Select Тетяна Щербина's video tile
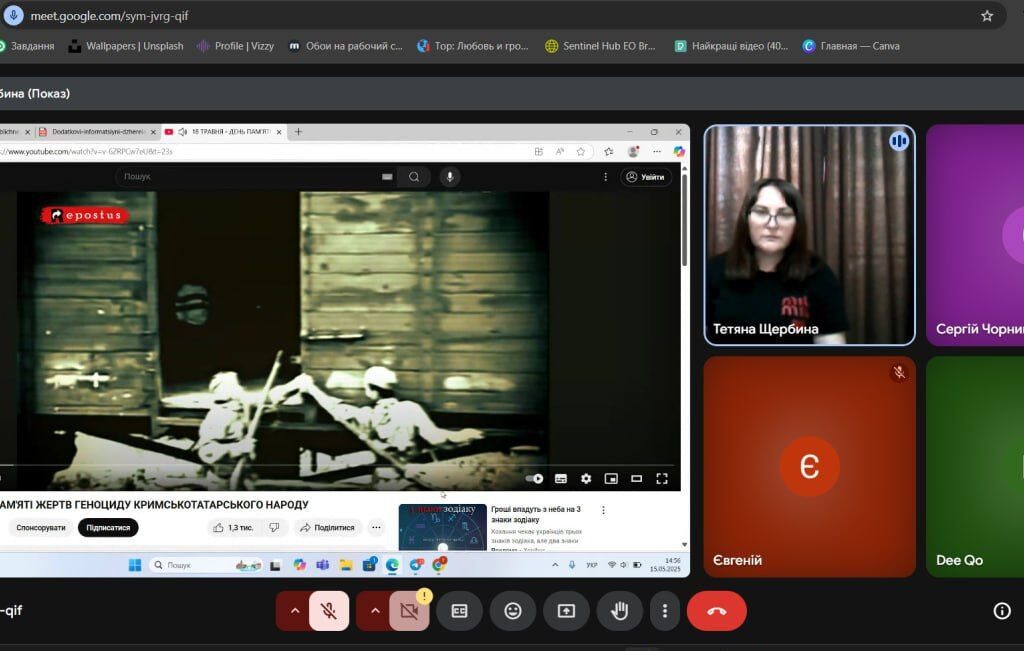 pyautogui.click(x=809, y=235)
